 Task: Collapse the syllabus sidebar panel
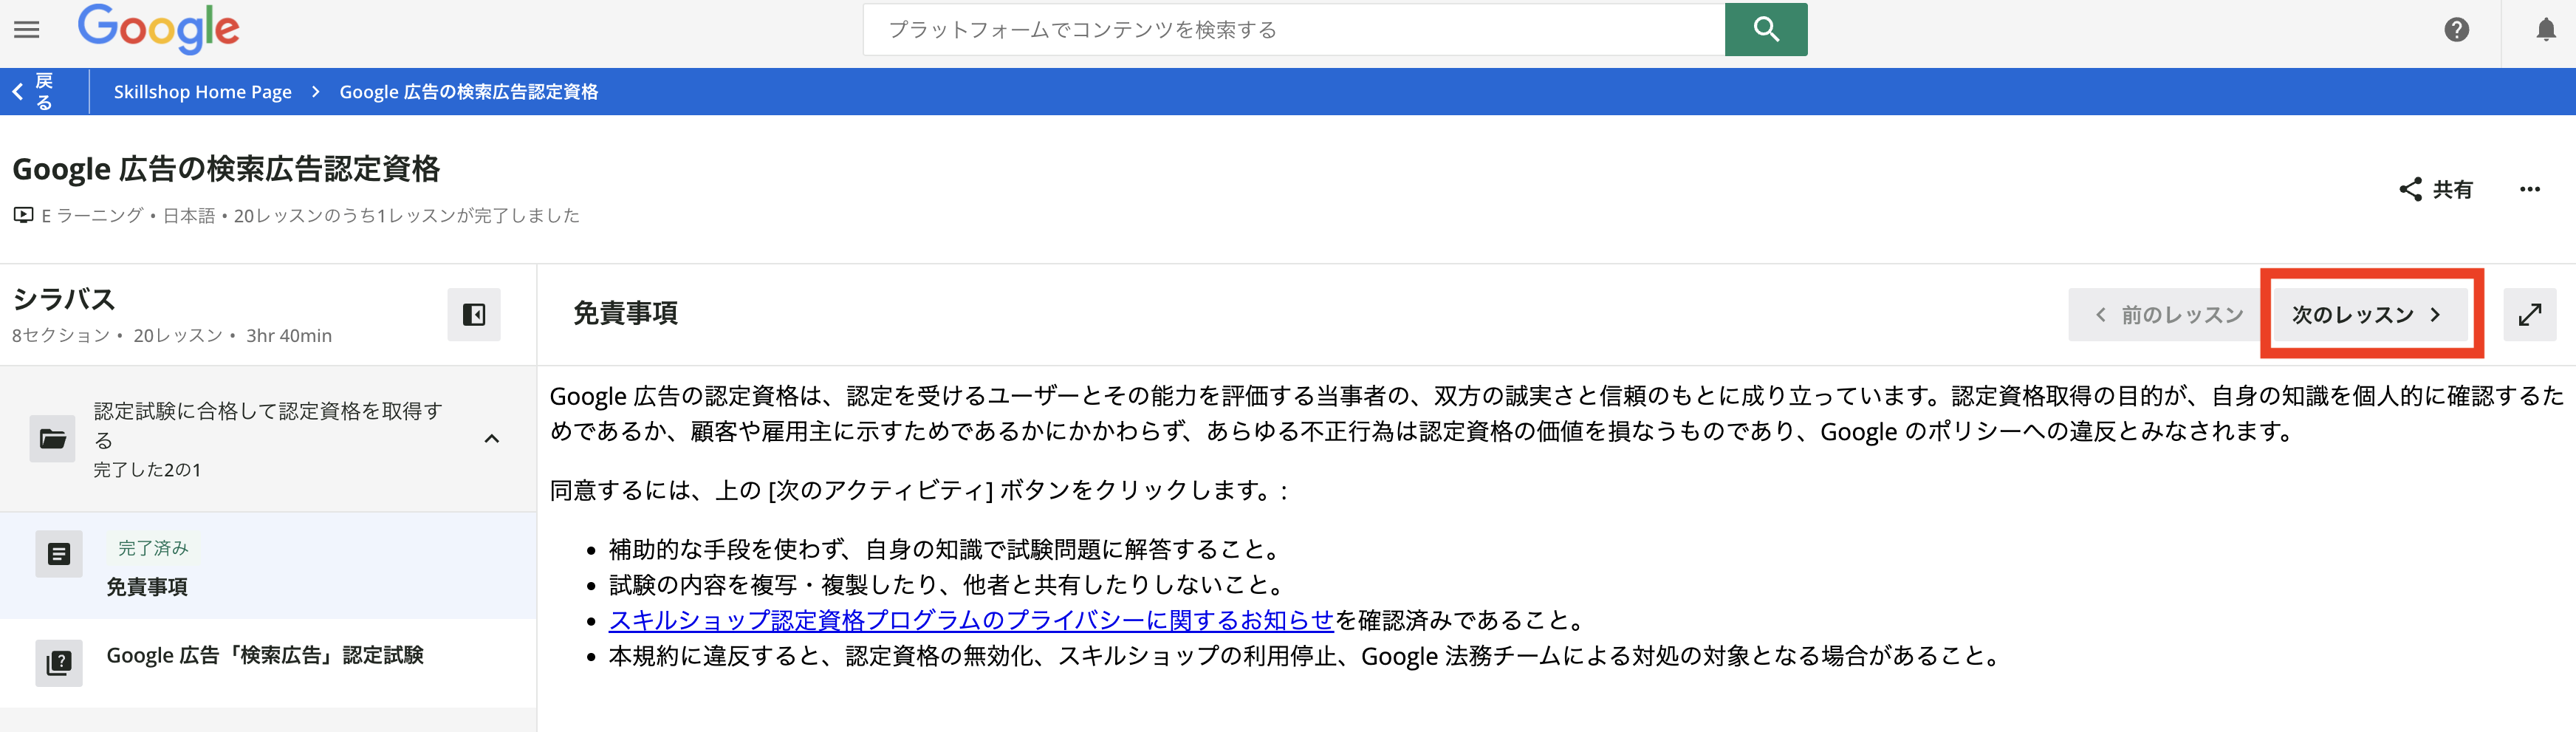(x=473, y=315)
